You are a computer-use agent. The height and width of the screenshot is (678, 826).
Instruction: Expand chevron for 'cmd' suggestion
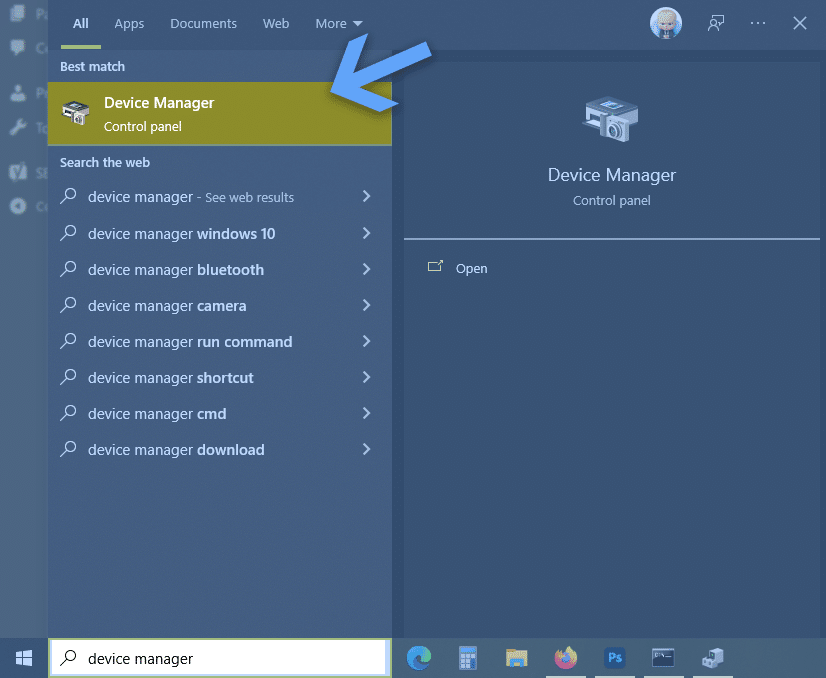pyautogui.click(x=367, y=413)
